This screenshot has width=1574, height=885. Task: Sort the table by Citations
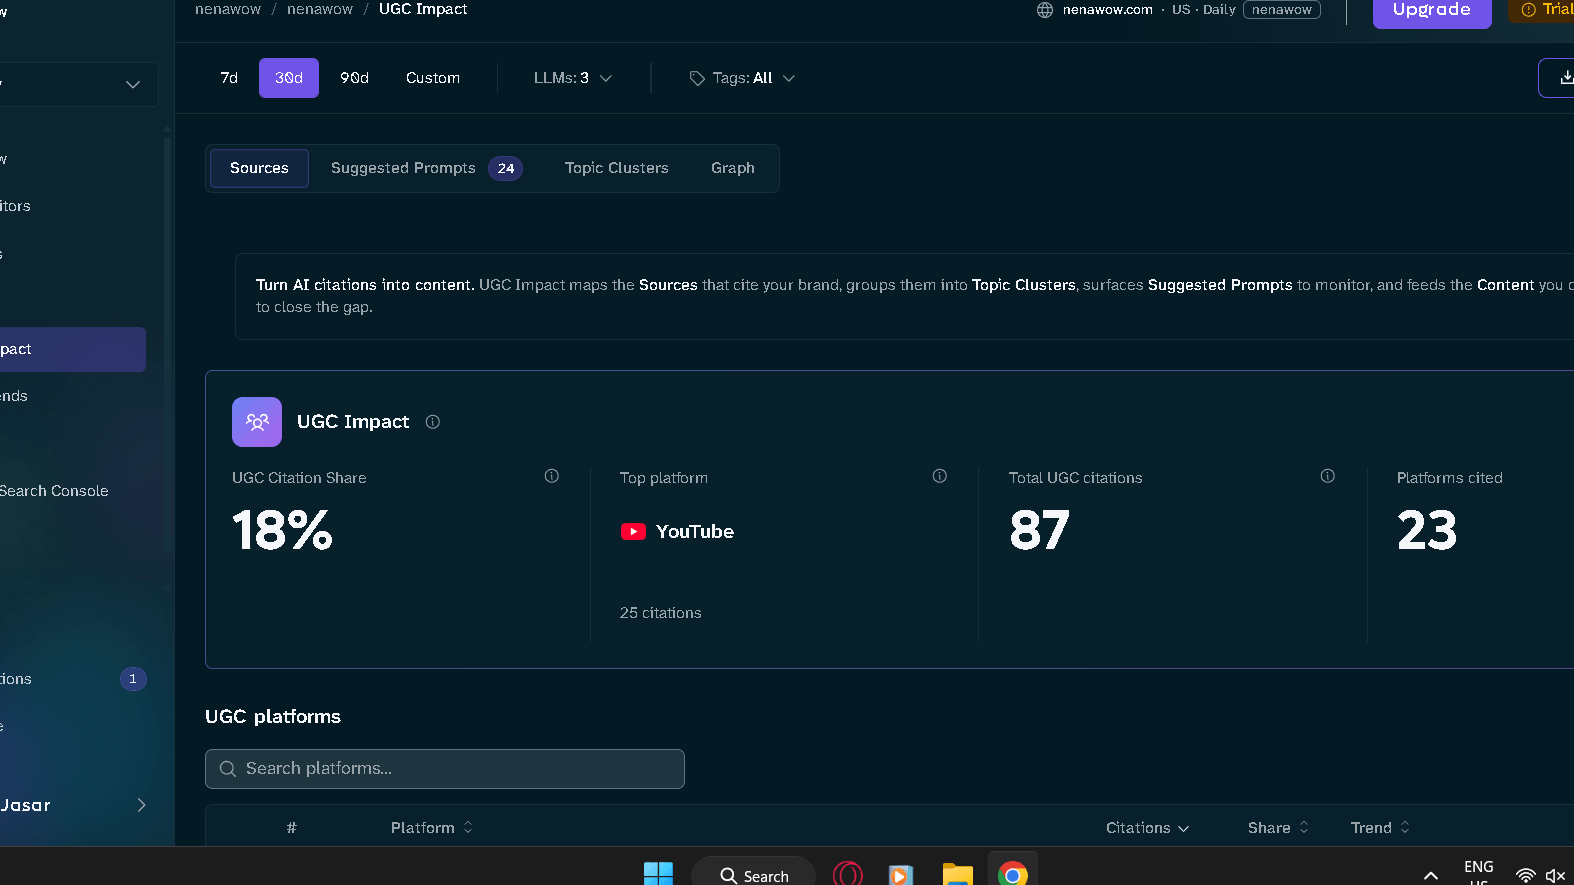tap(1148, 828)
